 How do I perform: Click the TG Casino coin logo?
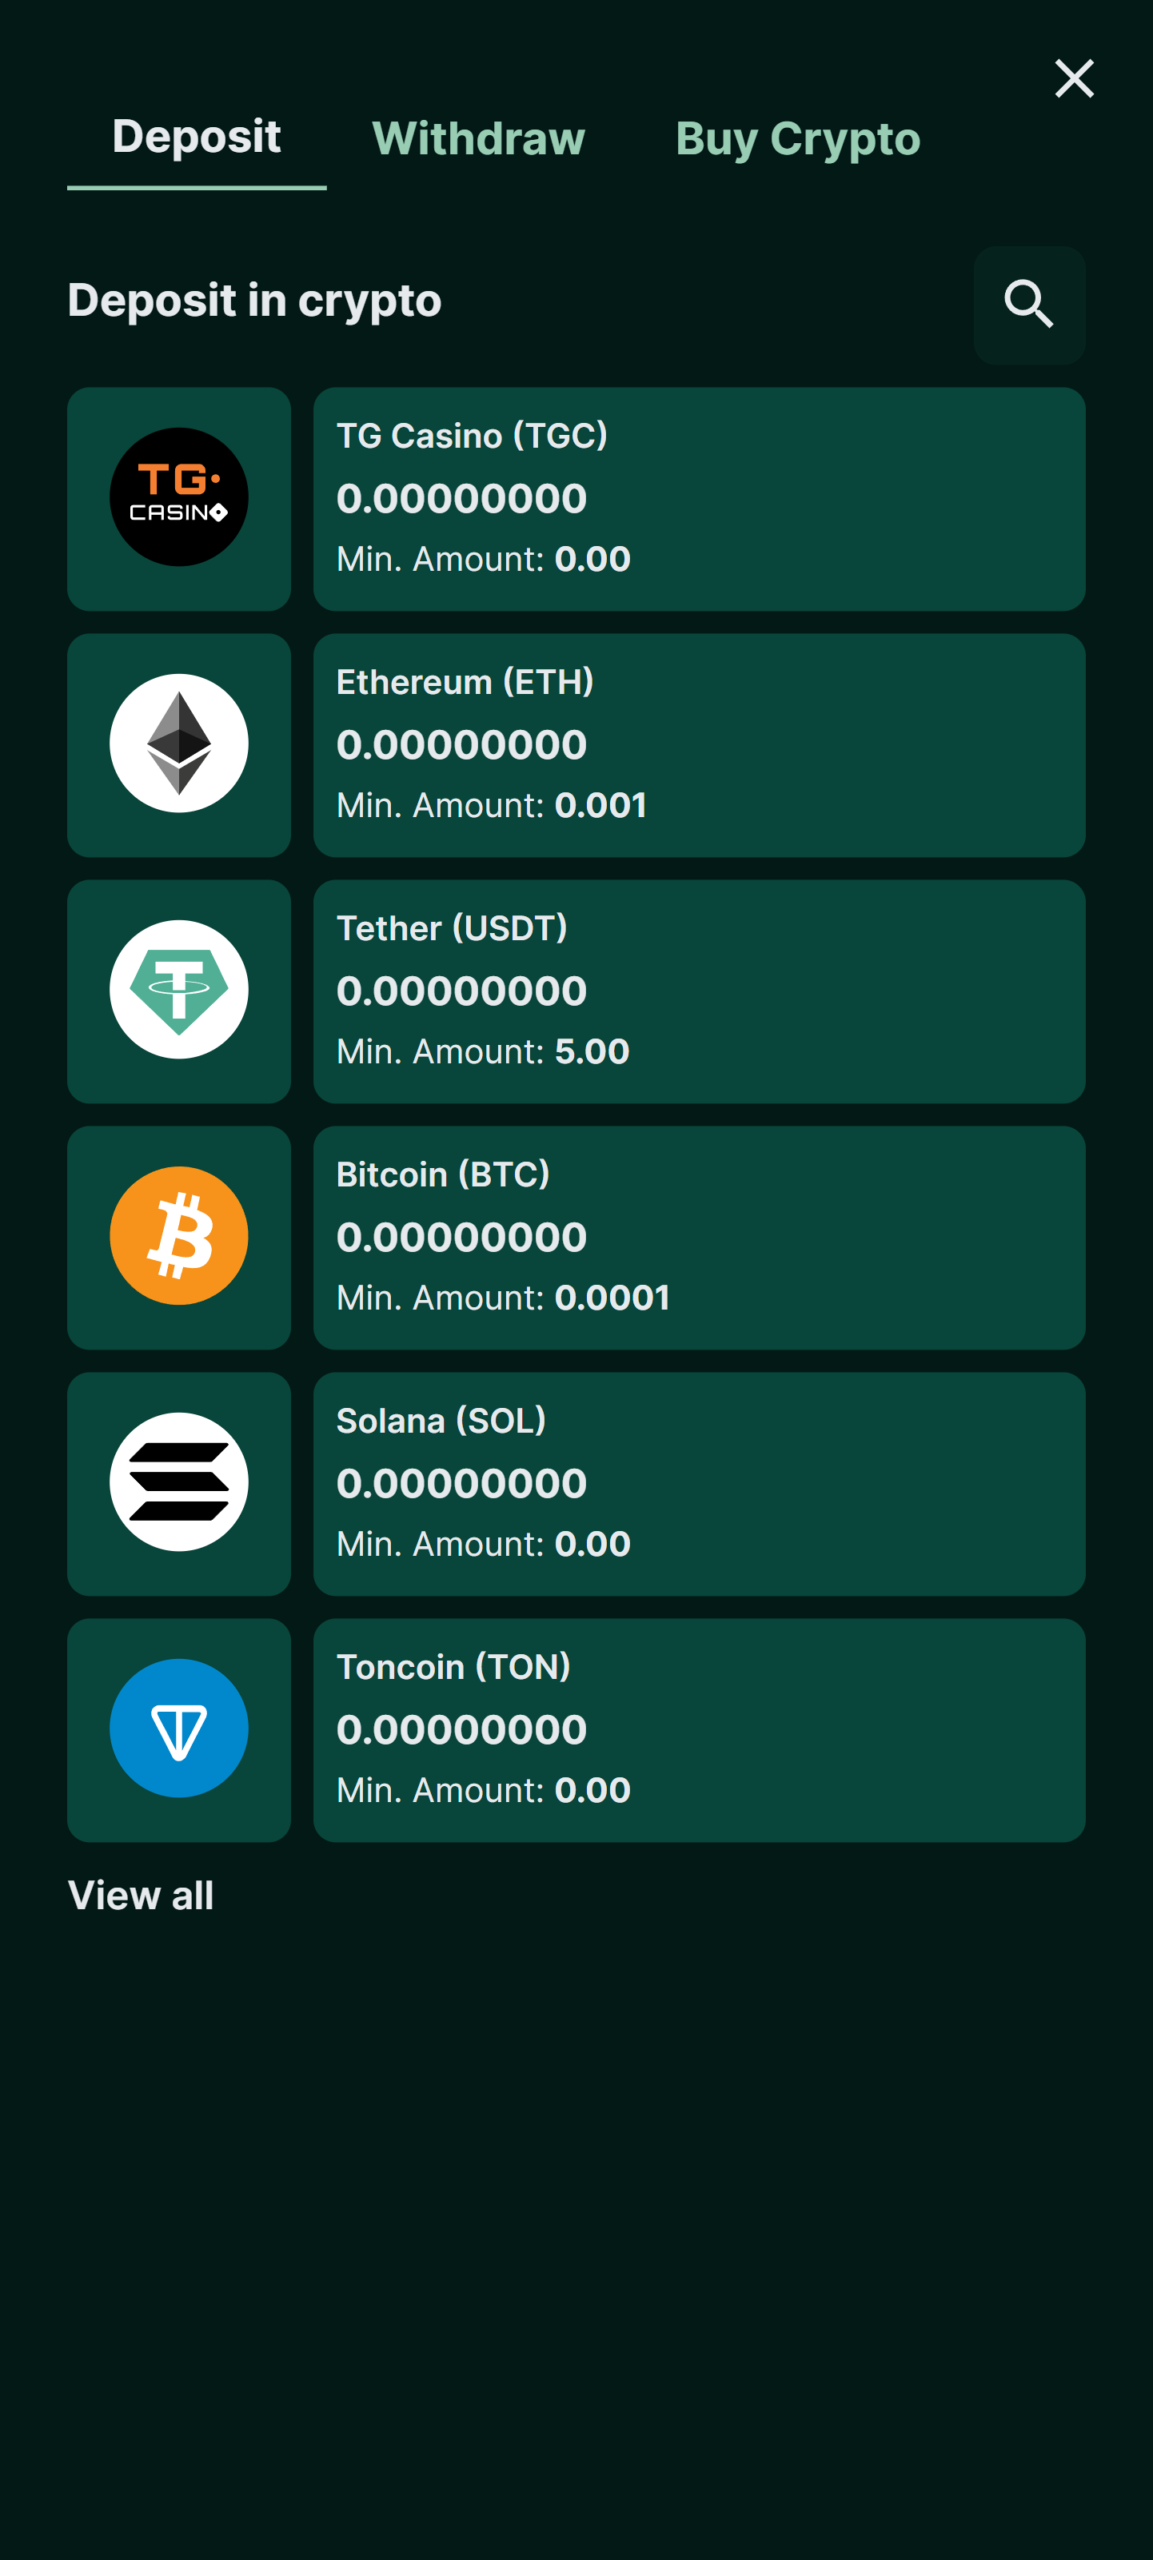click(x=179, y=497)
